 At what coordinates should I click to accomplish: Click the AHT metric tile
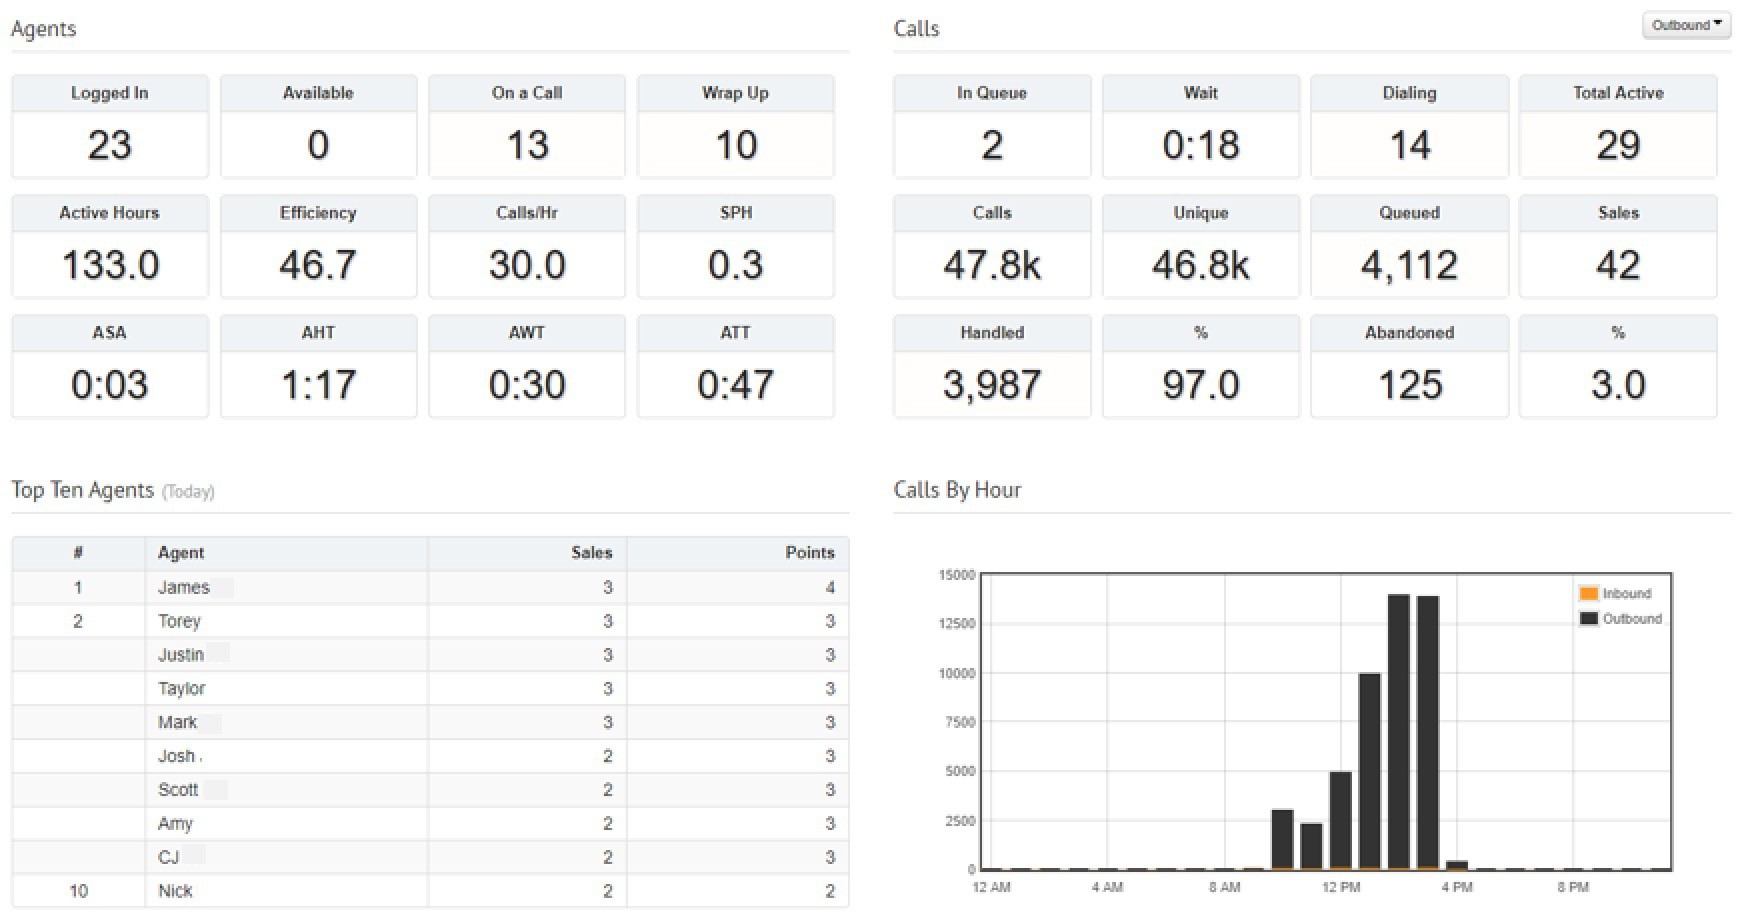coord(318,367)
